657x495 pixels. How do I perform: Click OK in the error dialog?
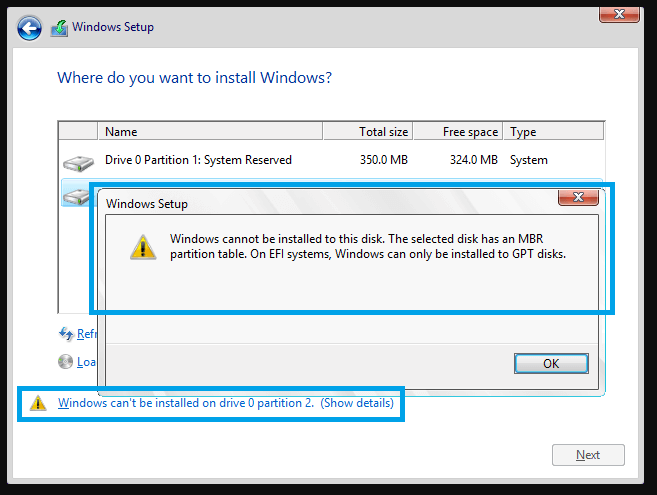tap(551, 363)
